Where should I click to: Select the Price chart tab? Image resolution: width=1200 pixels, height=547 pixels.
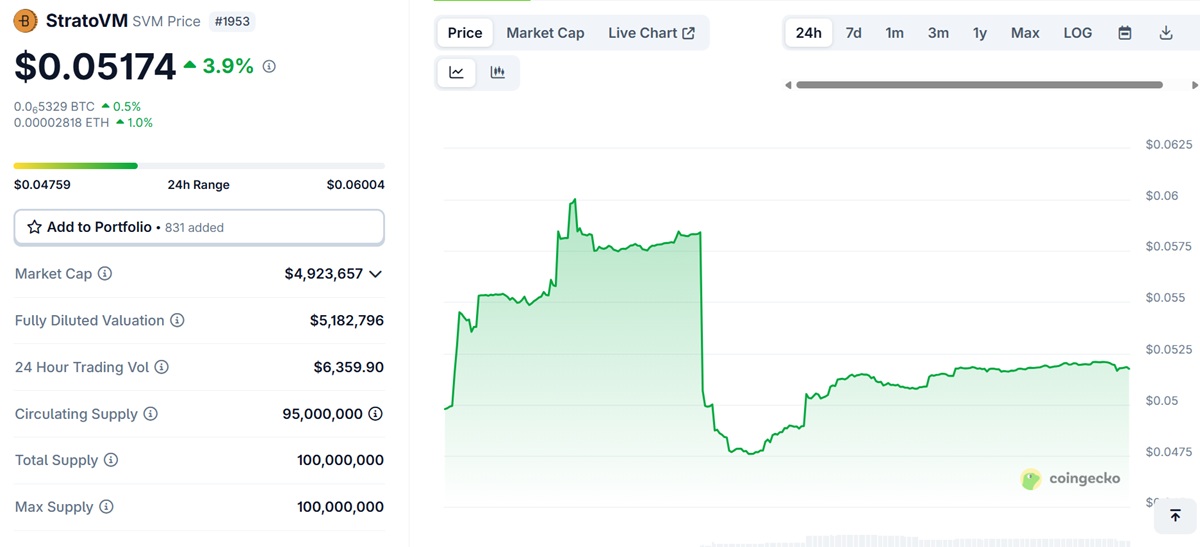(x=465, y=33)
